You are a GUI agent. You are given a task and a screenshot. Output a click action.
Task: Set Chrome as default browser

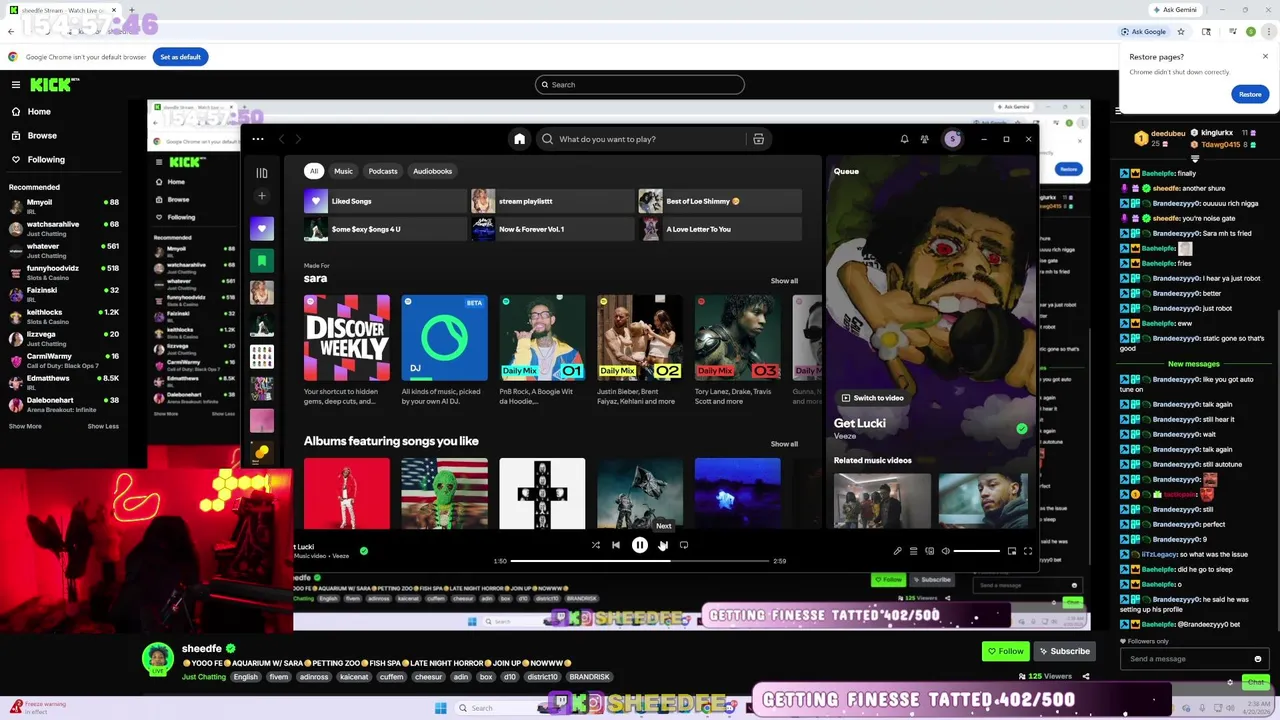point(180,57)
